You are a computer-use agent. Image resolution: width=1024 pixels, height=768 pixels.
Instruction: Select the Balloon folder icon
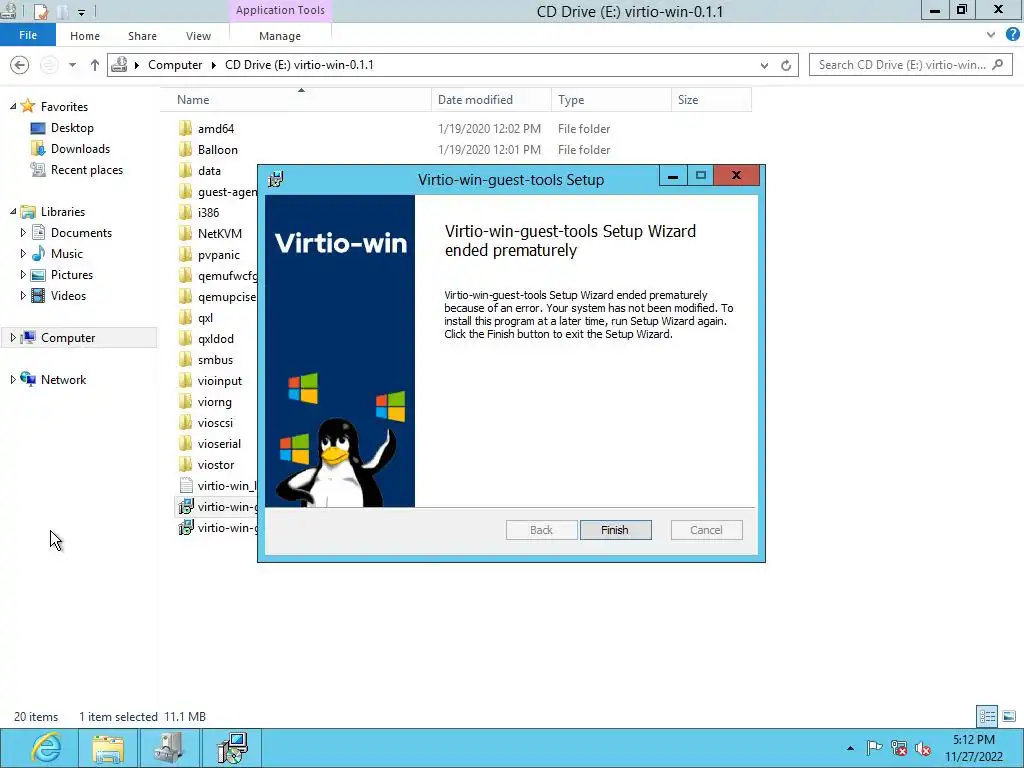185,150
